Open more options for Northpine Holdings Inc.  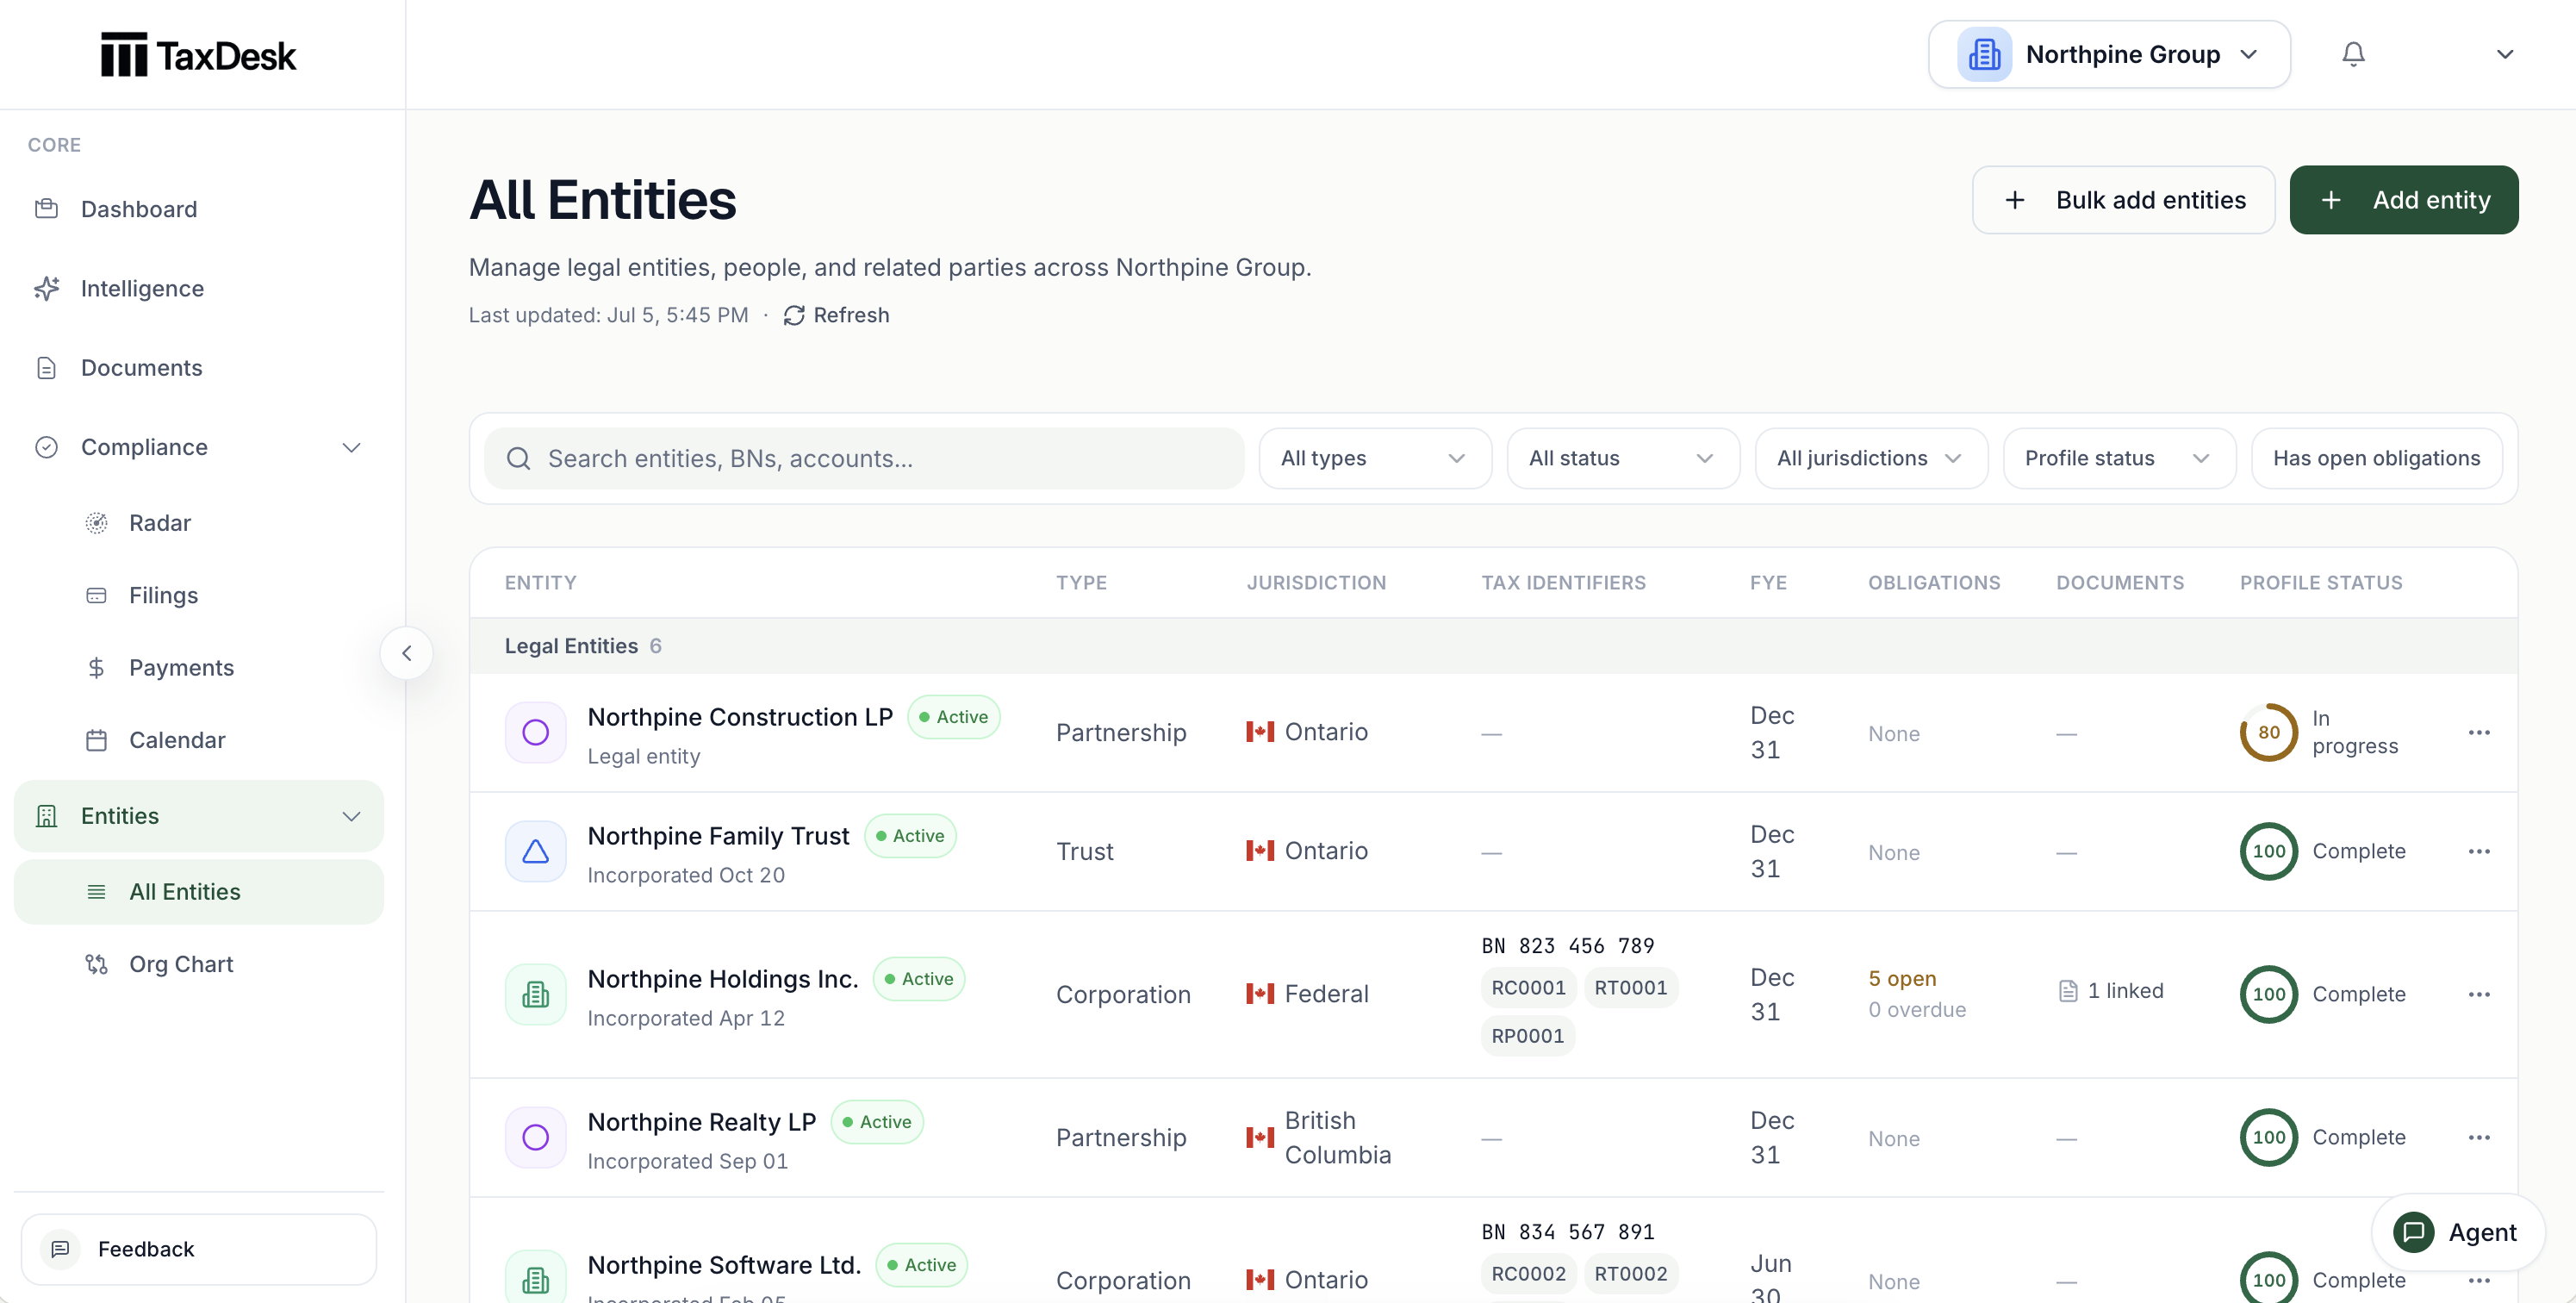(2479, 994)
